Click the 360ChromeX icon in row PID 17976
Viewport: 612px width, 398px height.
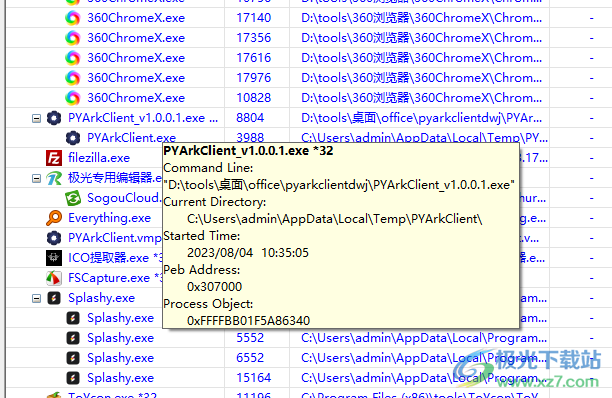[x=73, y=78]
